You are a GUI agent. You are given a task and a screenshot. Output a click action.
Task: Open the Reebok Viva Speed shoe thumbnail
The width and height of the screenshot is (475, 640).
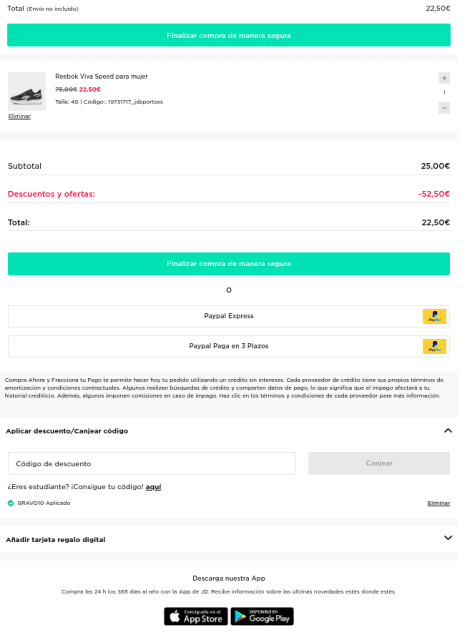[27, 92]
